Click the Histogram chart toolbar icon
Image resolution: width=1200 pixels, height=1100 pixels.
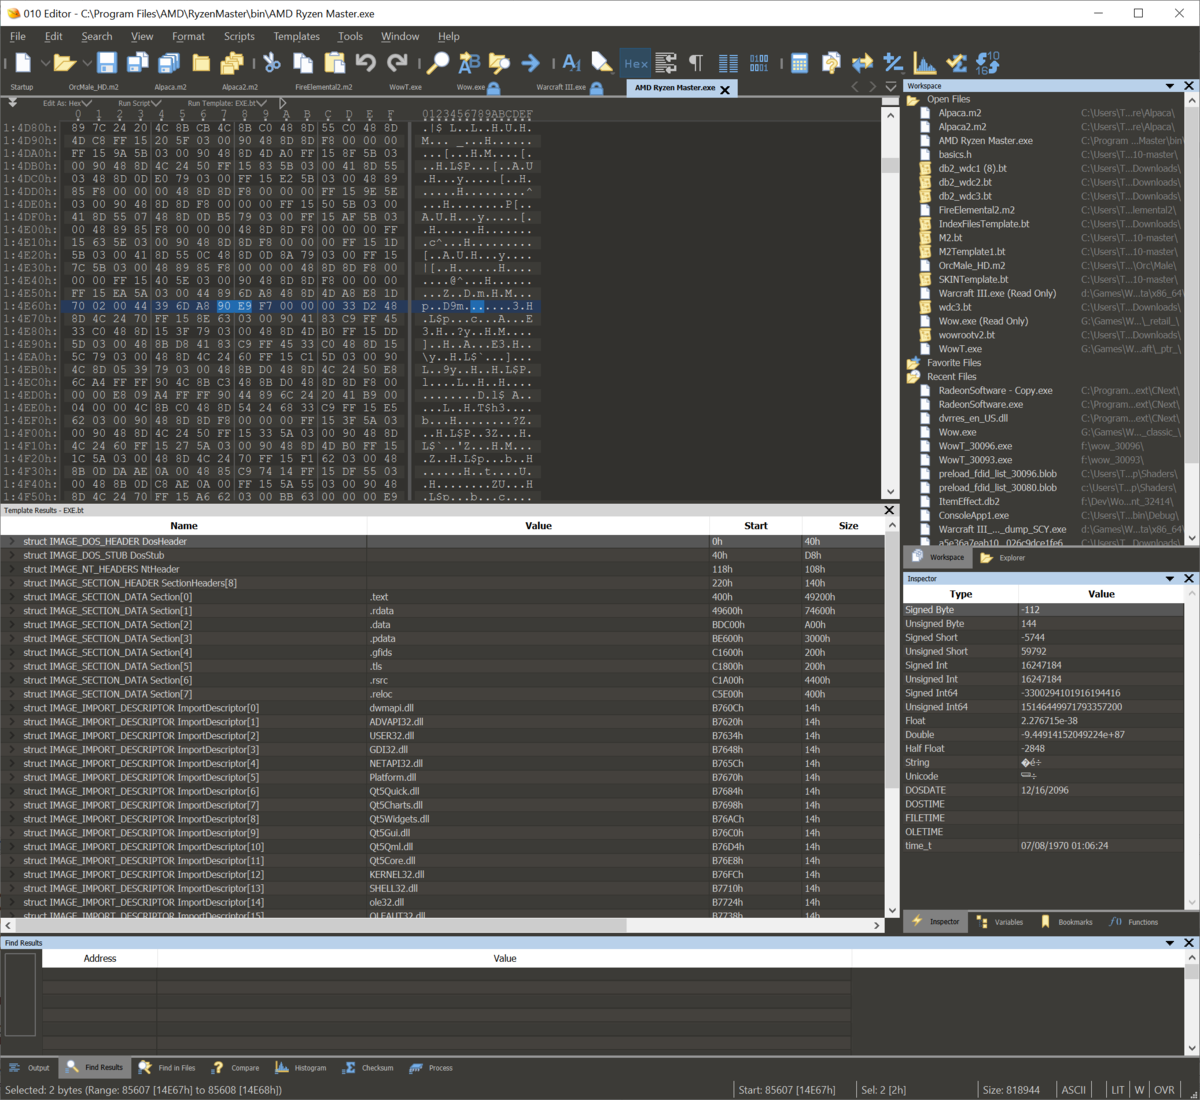coord(925,63)
